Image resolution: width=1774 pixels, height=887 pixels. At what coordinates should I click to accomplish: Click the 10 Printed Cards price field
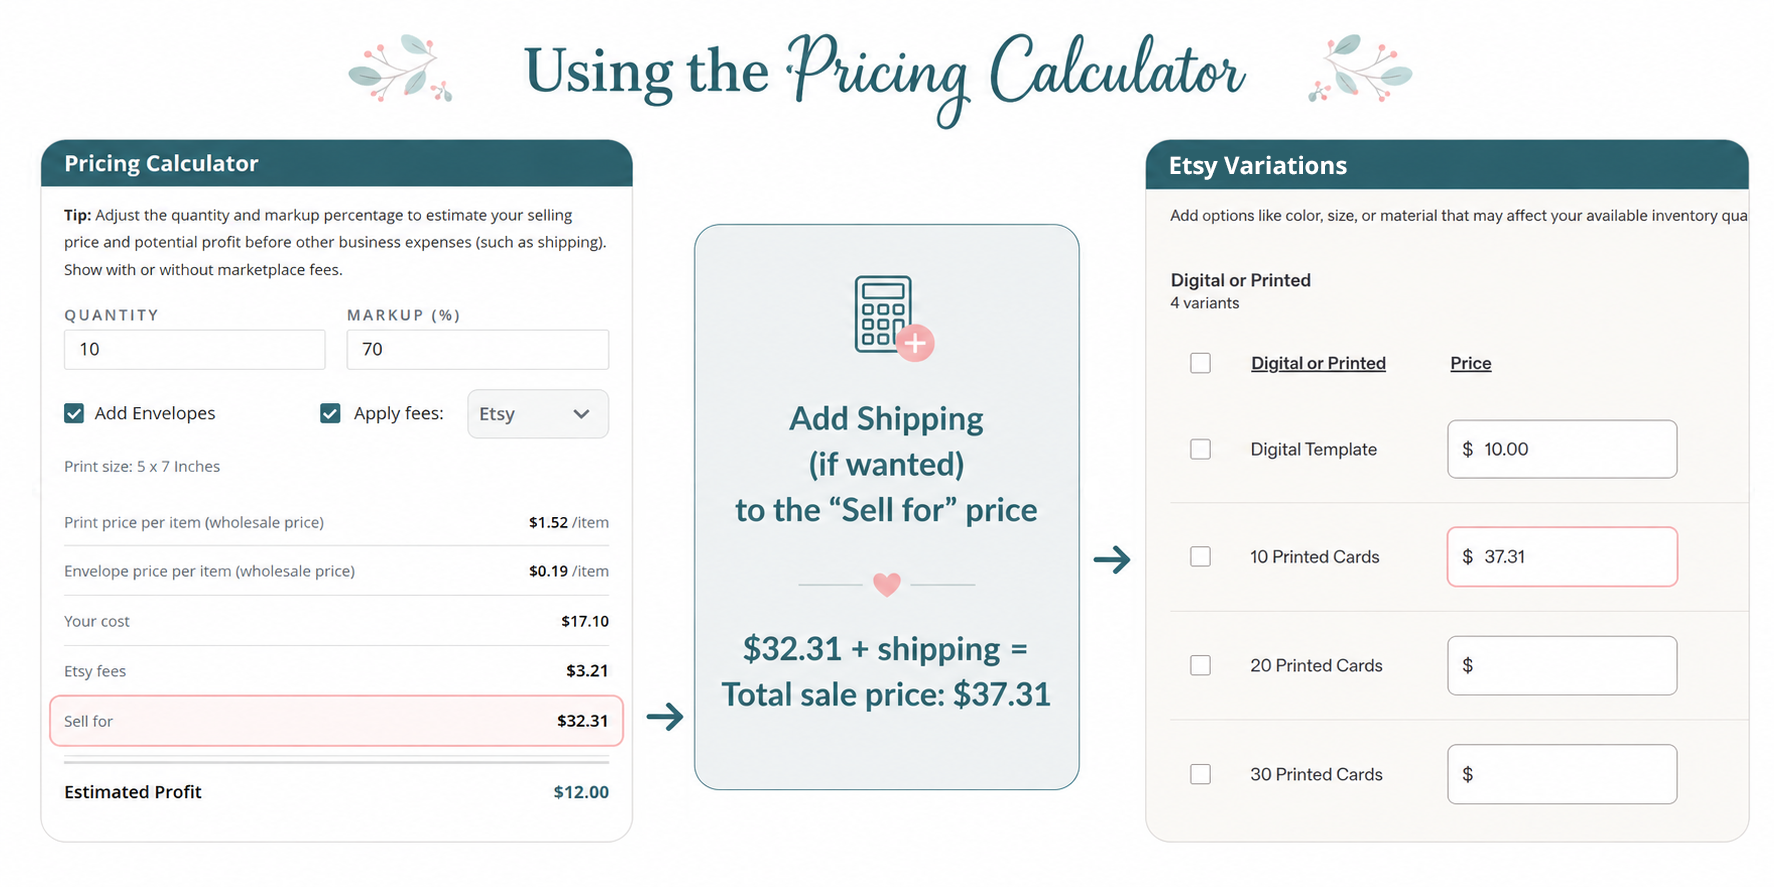point(1562,556)
